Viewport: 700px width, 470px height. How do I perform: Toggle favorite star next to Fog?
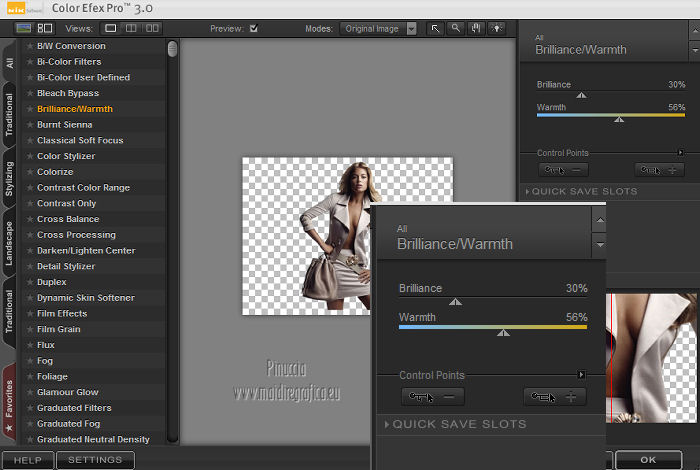[30, 361]
